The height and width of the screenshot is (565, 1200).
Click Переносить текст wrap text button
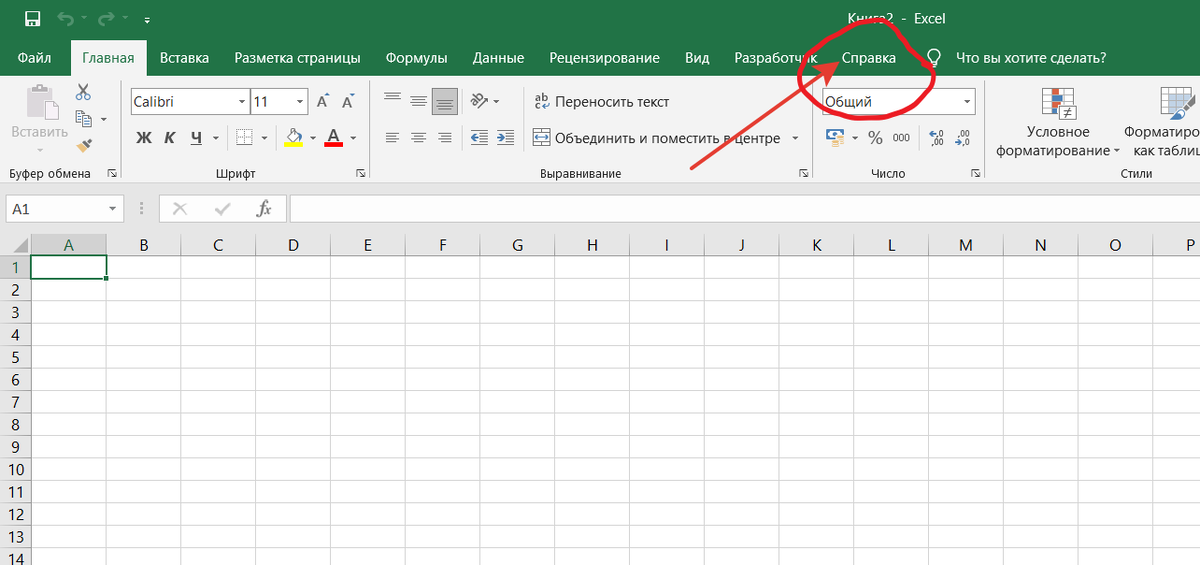[x=602, y=102]
